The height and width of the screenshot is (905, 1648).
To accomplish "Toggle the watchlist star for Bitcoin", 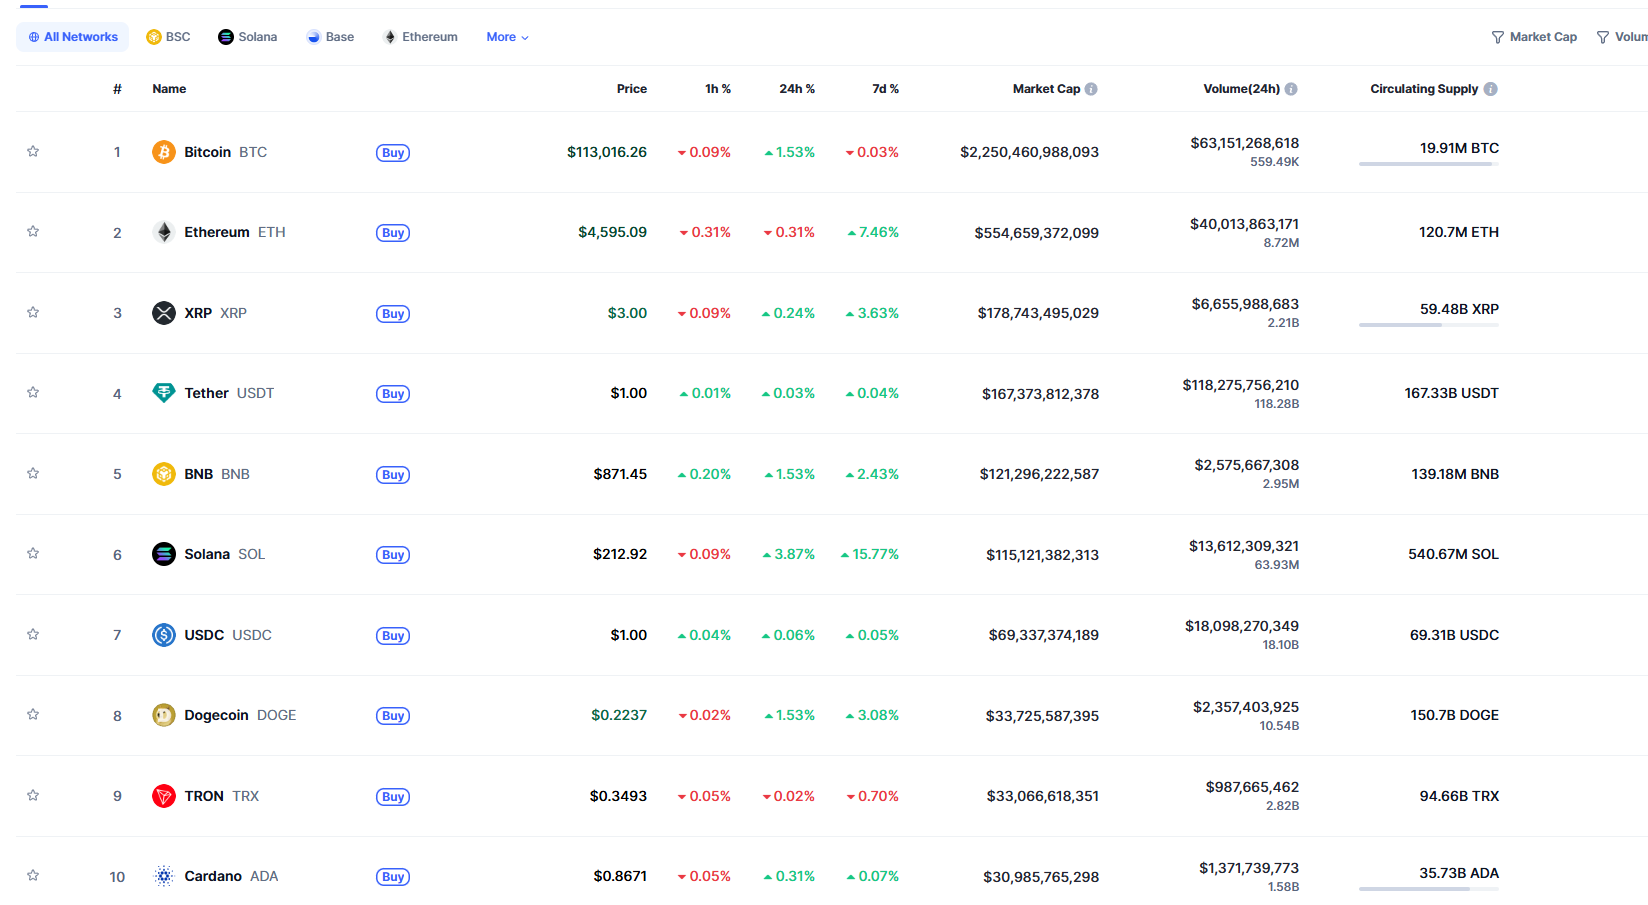I will point(33,151).
